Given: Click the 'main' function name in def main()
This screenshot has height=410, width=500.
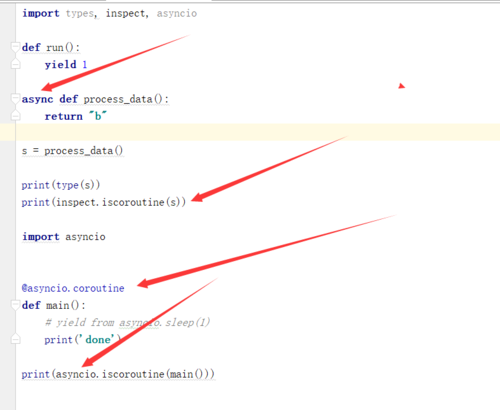Looking at the screenshot, I should 57,305.
